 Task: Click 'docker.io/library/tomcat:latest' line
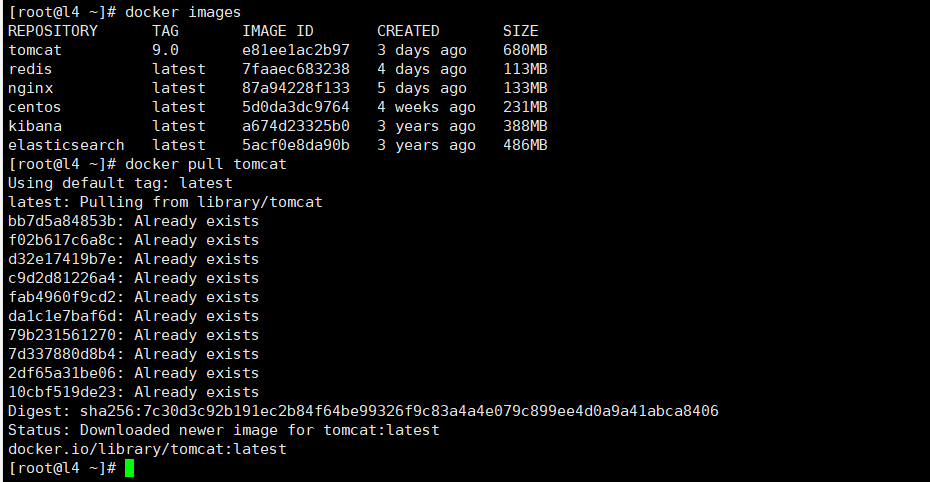tap(147, 449)
